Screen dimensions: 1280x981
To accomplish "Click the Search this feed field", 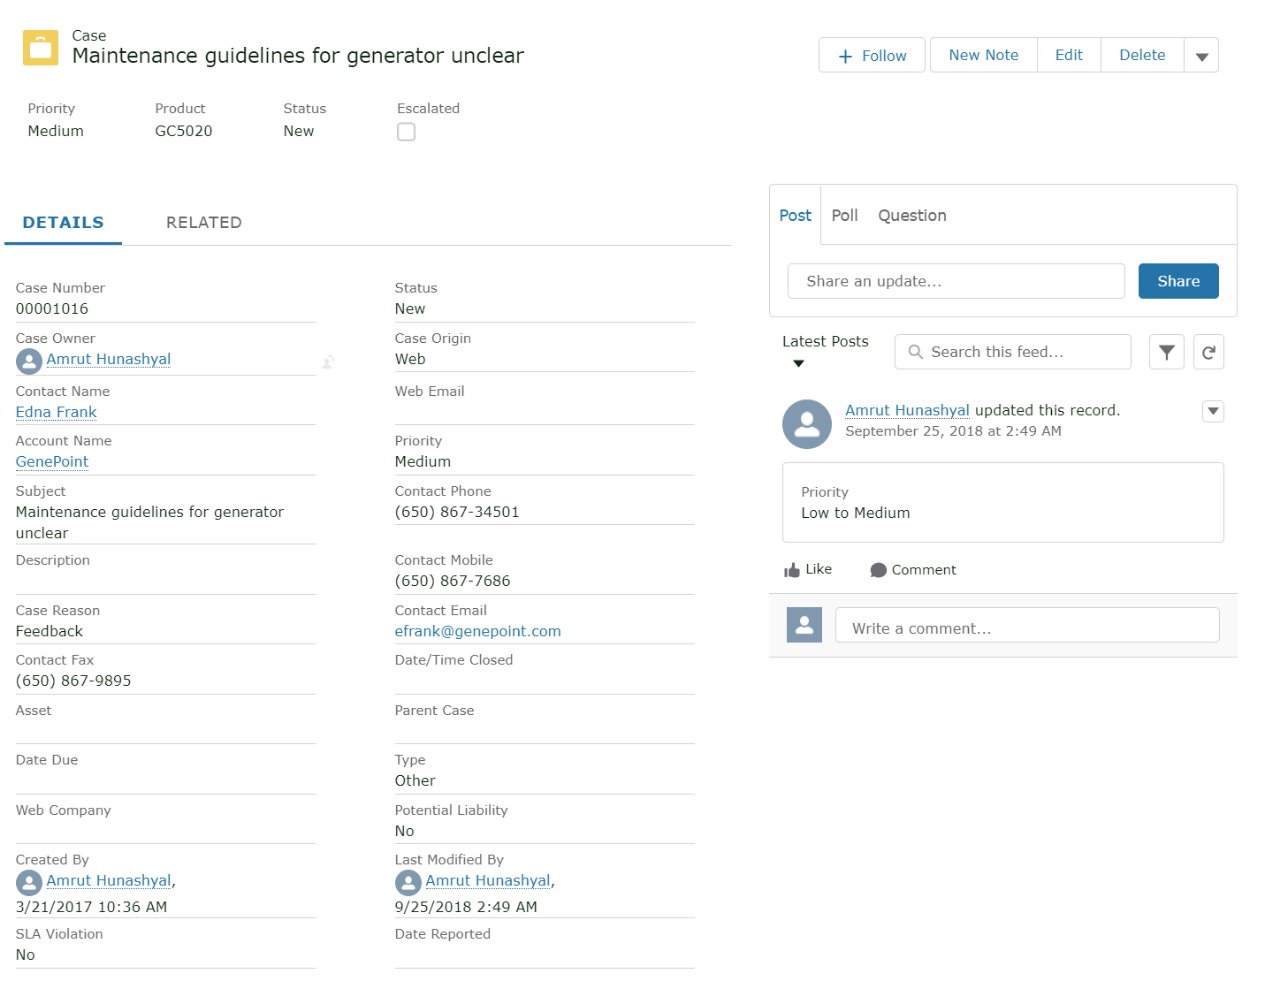I will (x=1013, y=352).
